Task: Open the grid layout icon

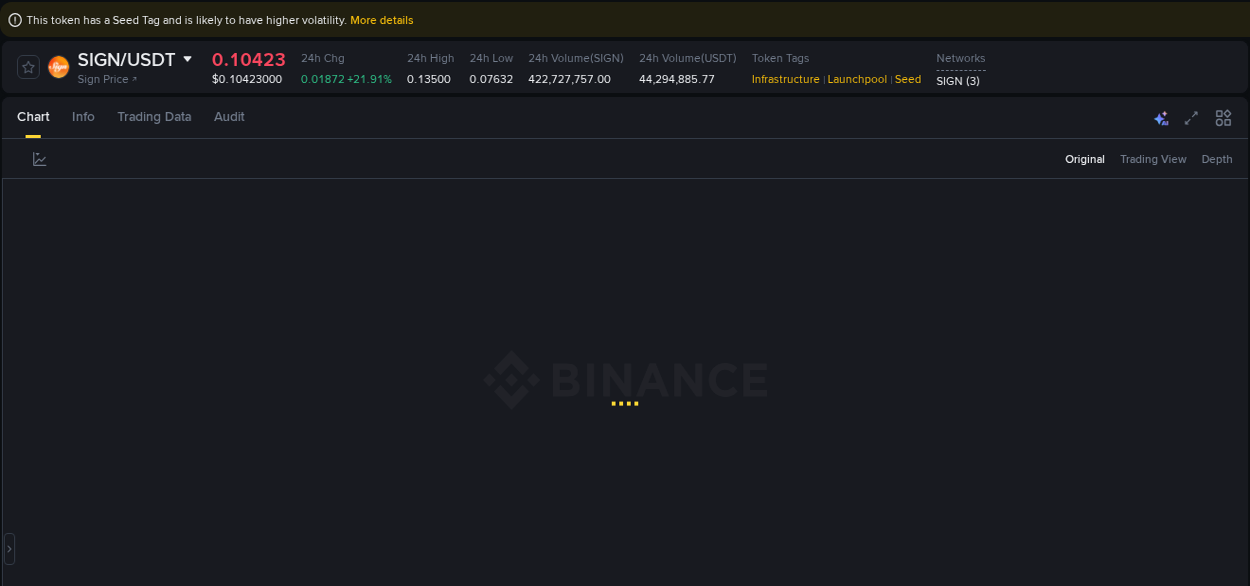Action: click(x=1223, y=118)
